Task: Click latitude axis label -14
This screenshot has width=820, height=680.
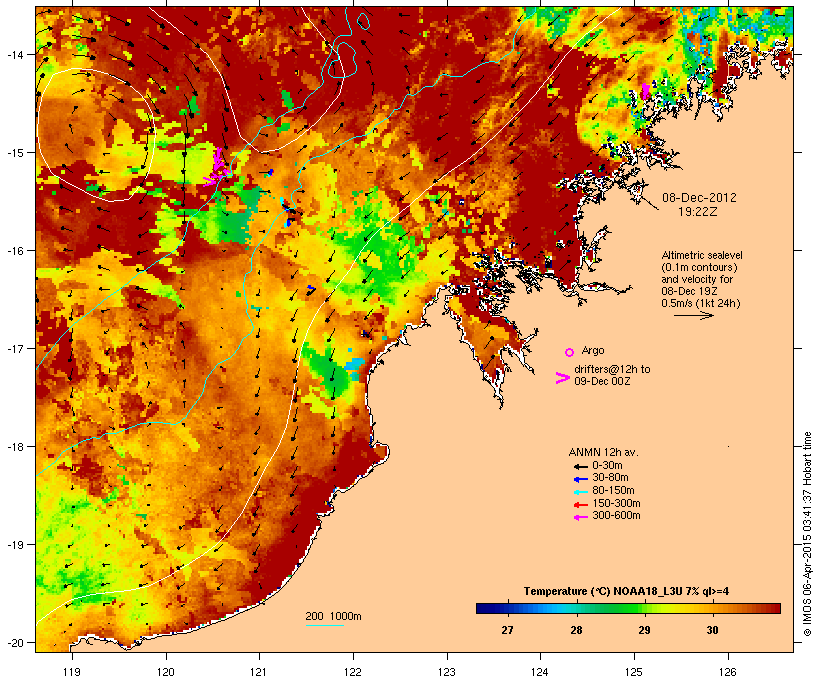Action: (x=14, y=54)
